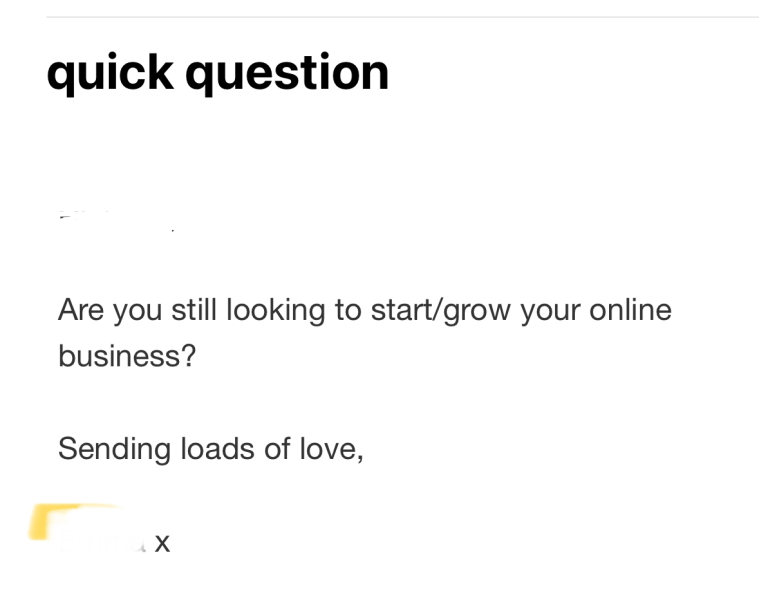Click the word "still" in the body

point(194,311)
